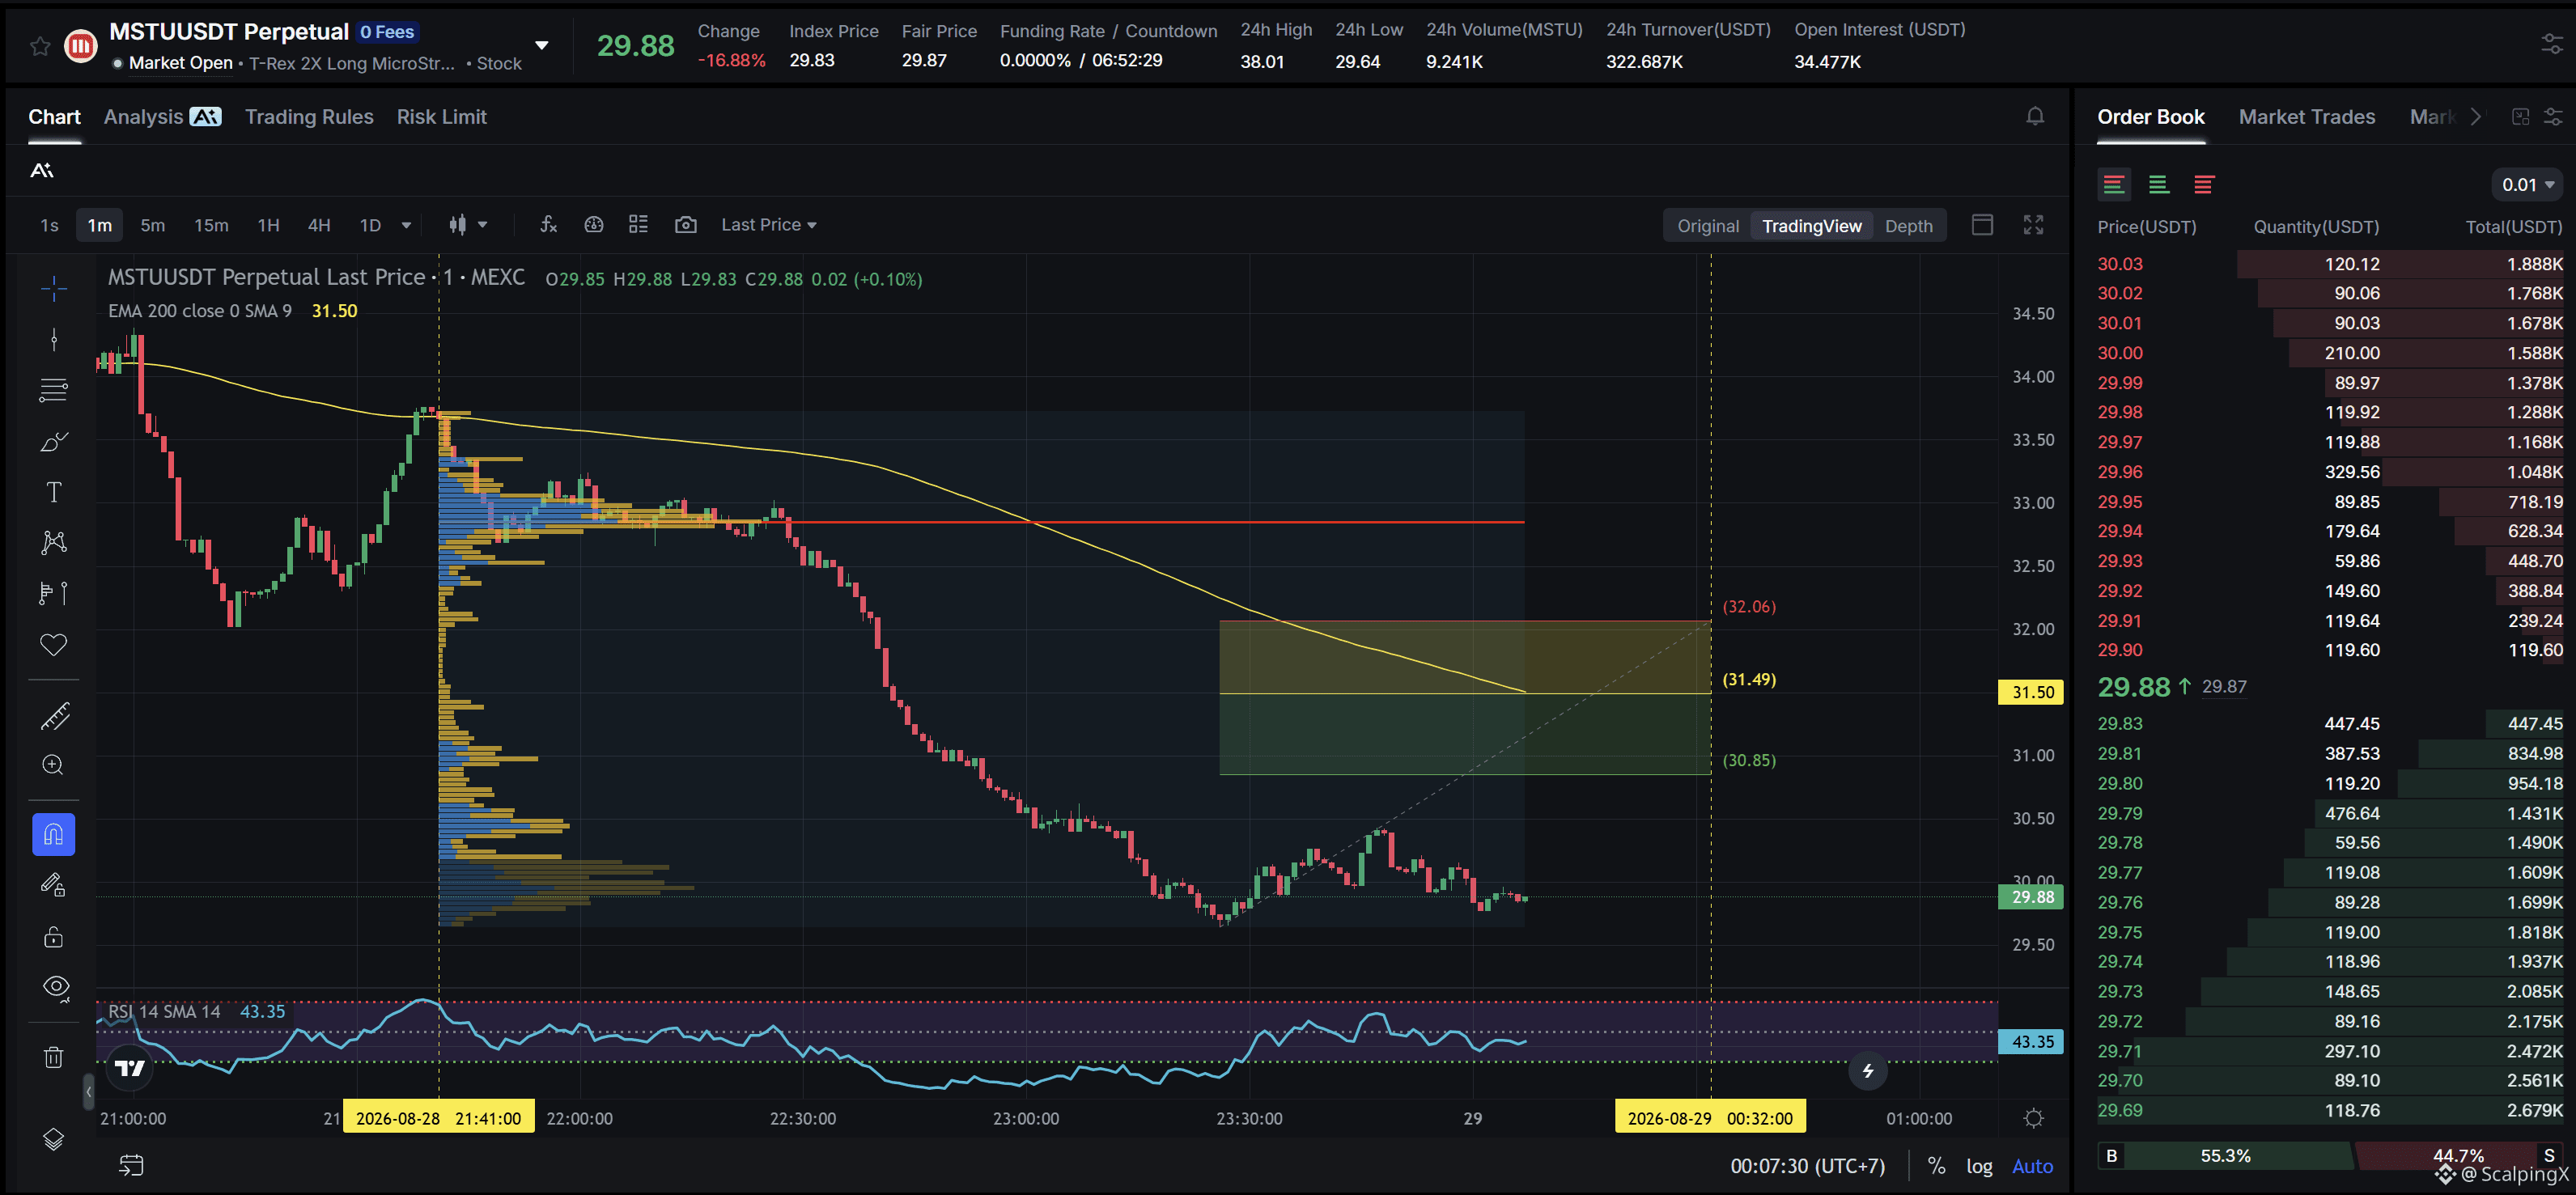
Task: Toggle hide all drawings eye icon
Action: 55,988
